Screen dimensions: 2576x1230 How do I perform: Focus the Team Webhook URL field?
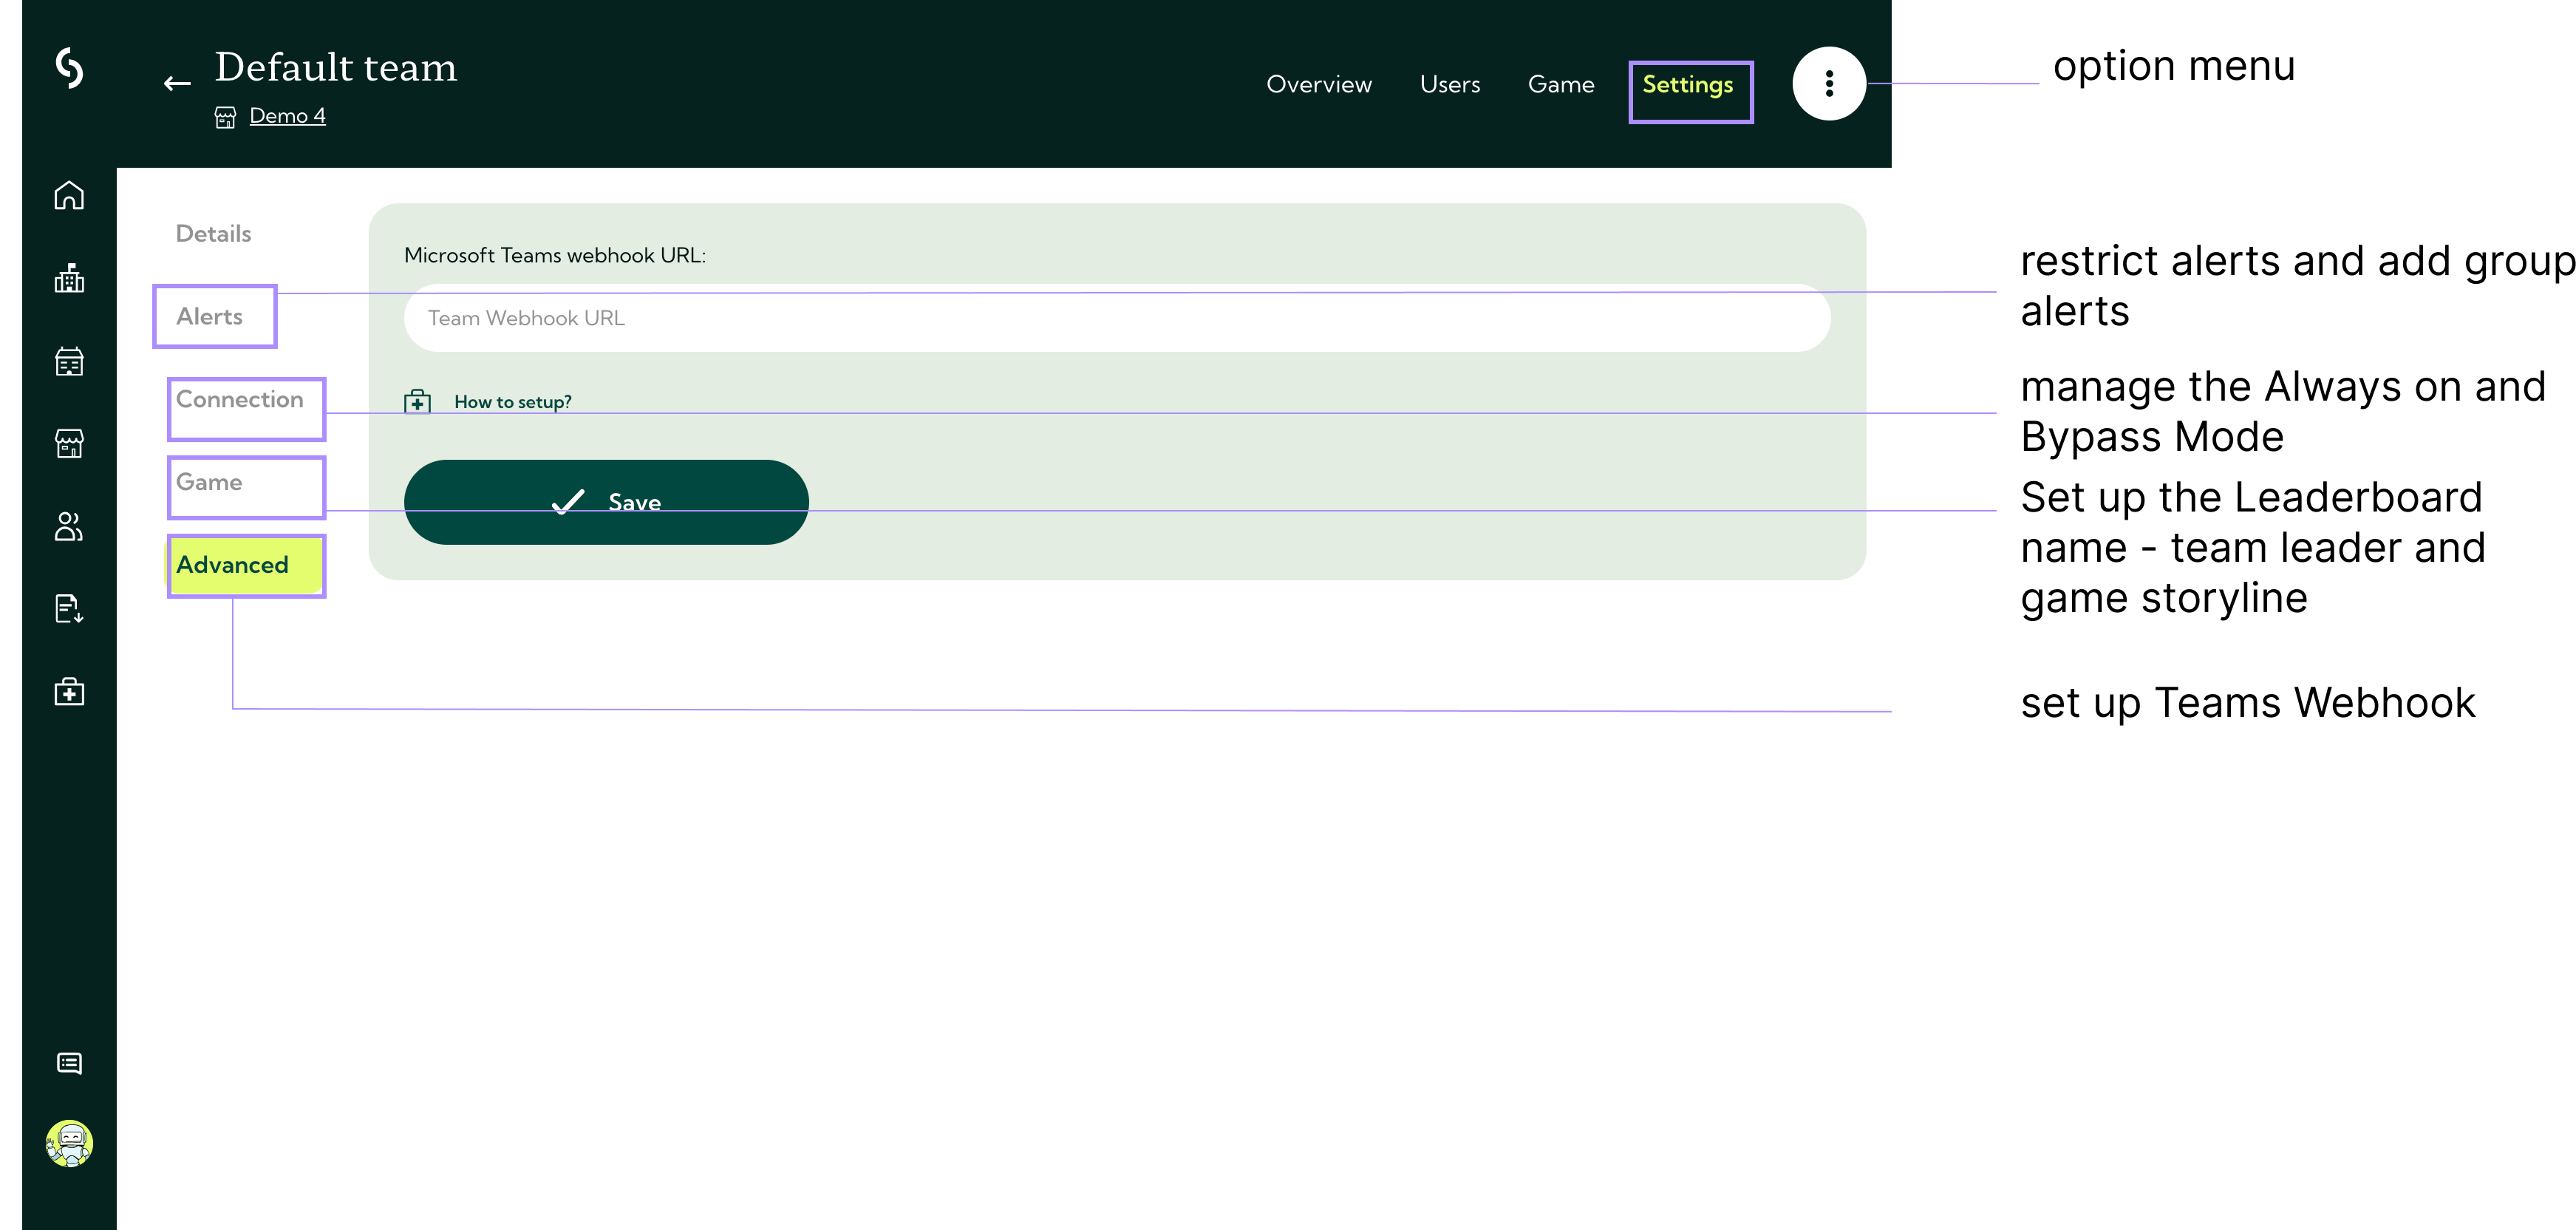pyautogui.click(x=1117, y=318)
